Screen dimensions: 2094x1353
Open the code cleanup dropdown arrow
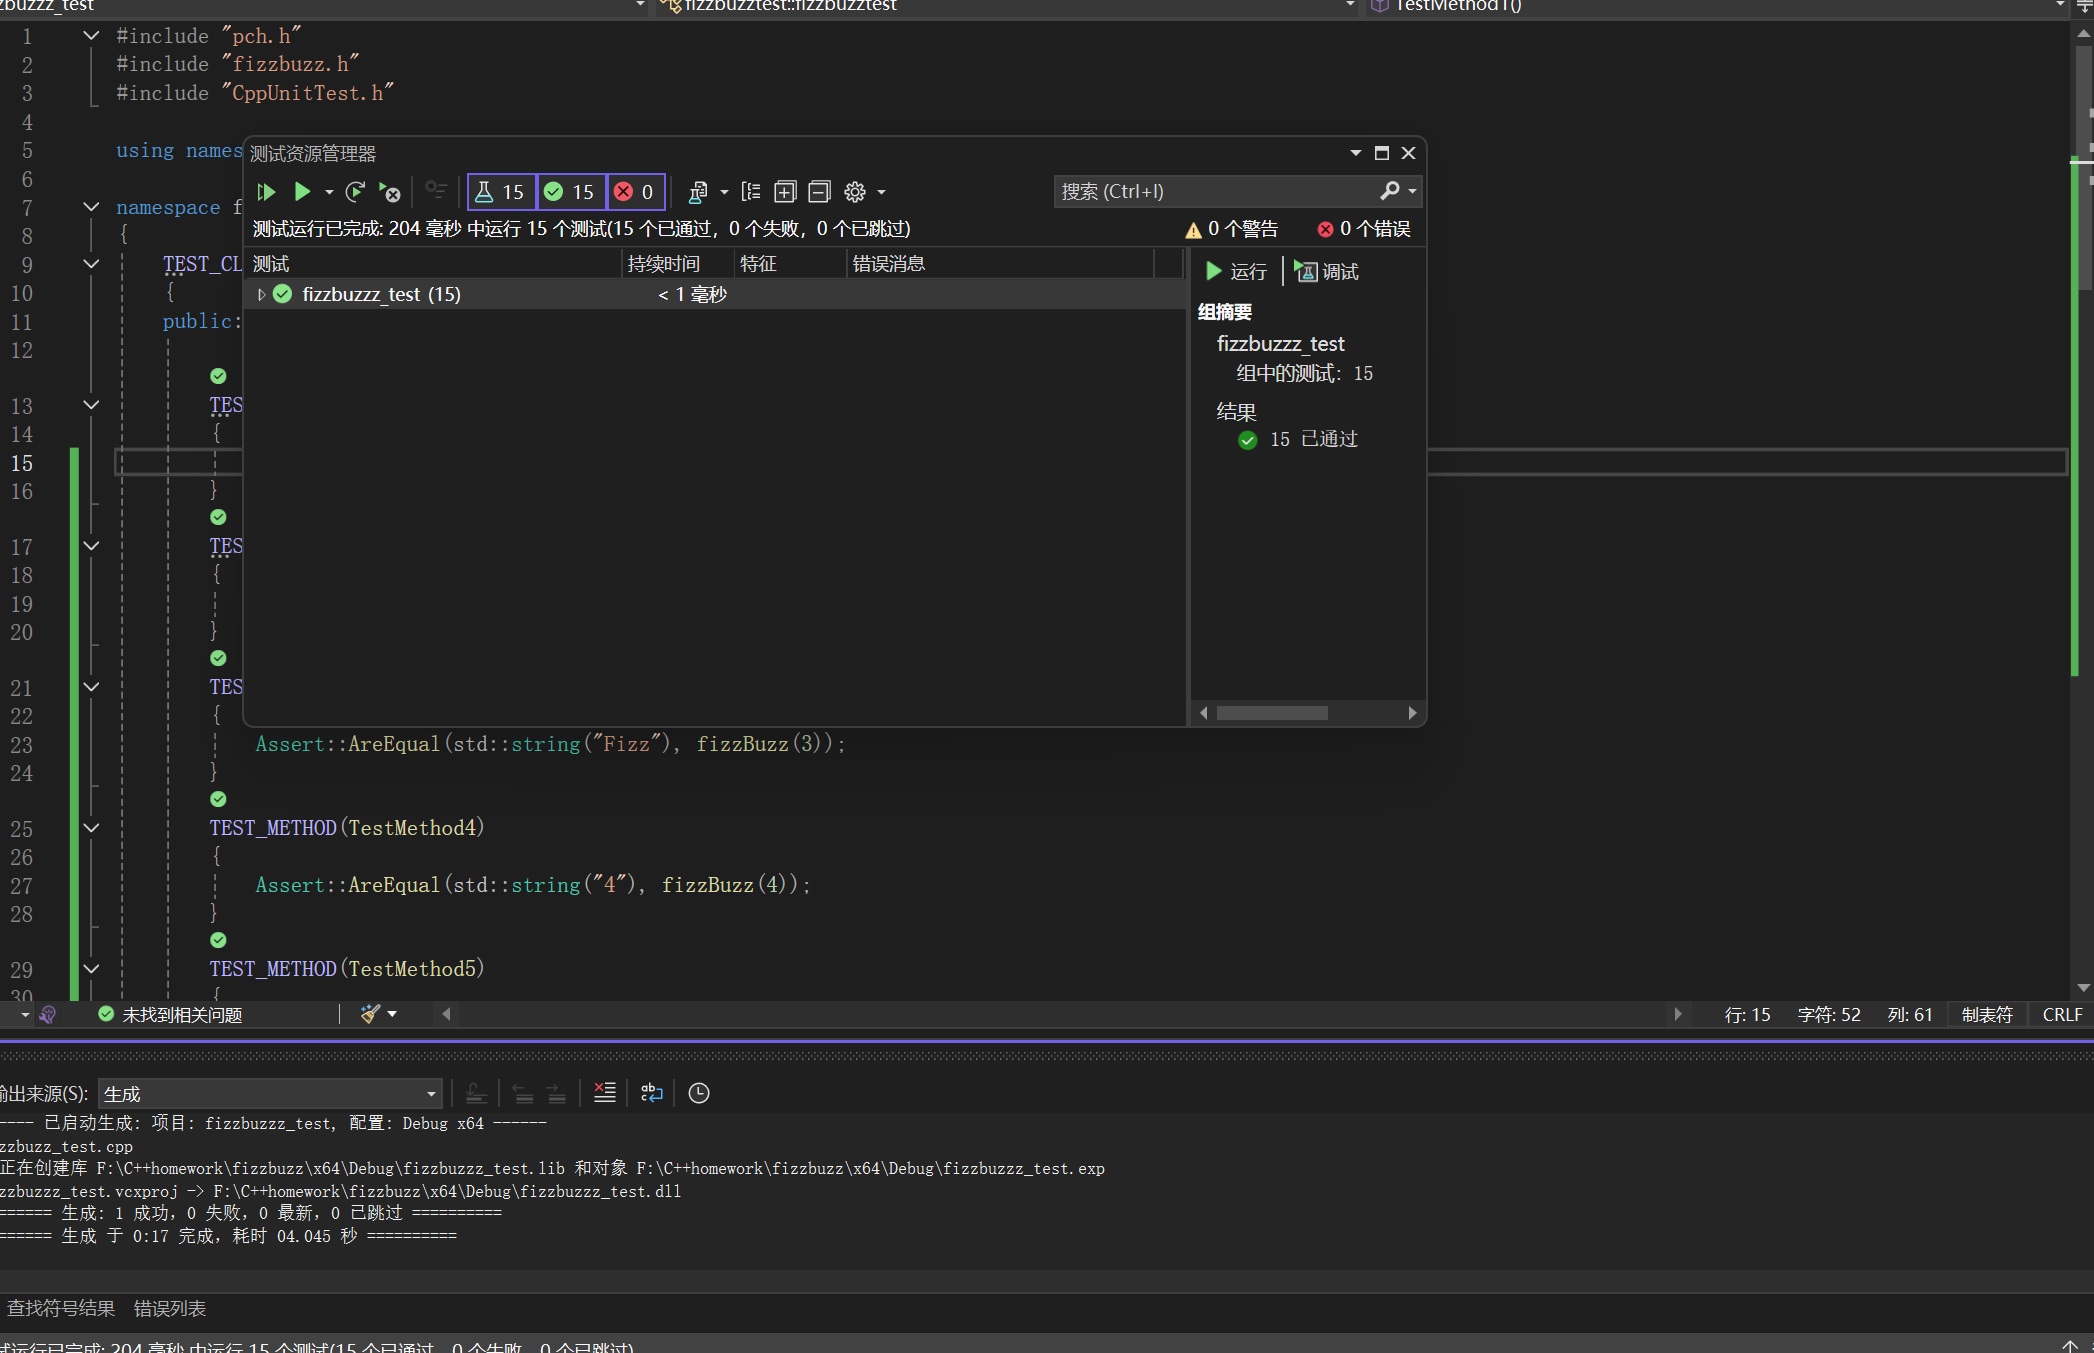pyautogui.click(x=392, y=1014)
